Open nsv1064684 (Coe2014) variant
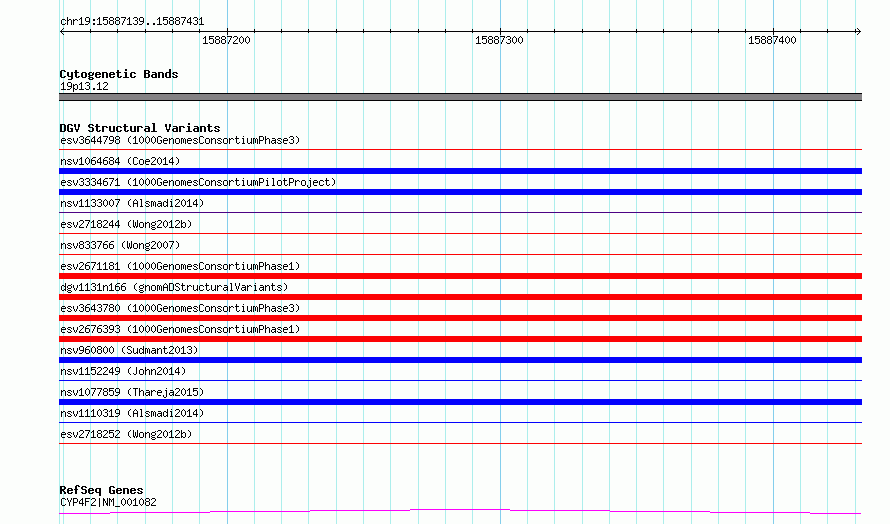 (120, 161)
